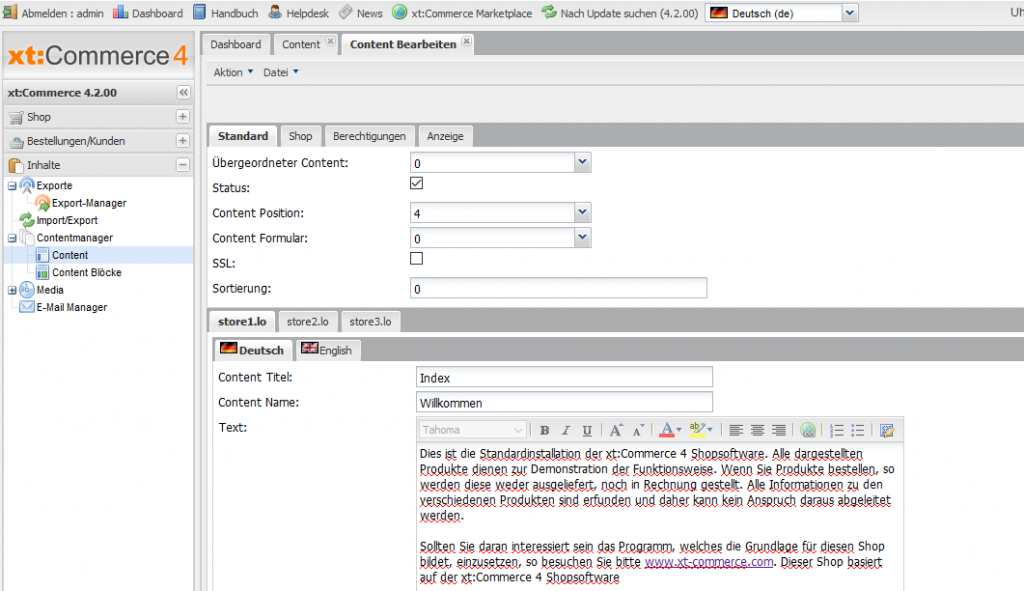Uncheck the Status checkbox
Screen dimensions: 1024x591
coord(416,183)
